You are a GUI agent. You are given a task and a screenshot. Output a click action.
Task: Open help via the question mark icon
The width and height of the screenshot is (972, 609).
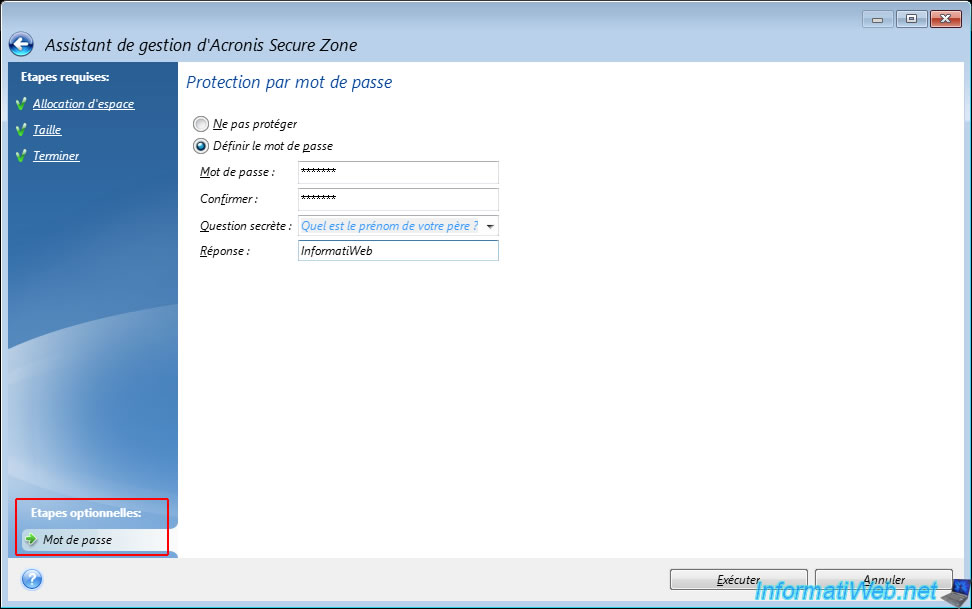(x=31, y=579)
